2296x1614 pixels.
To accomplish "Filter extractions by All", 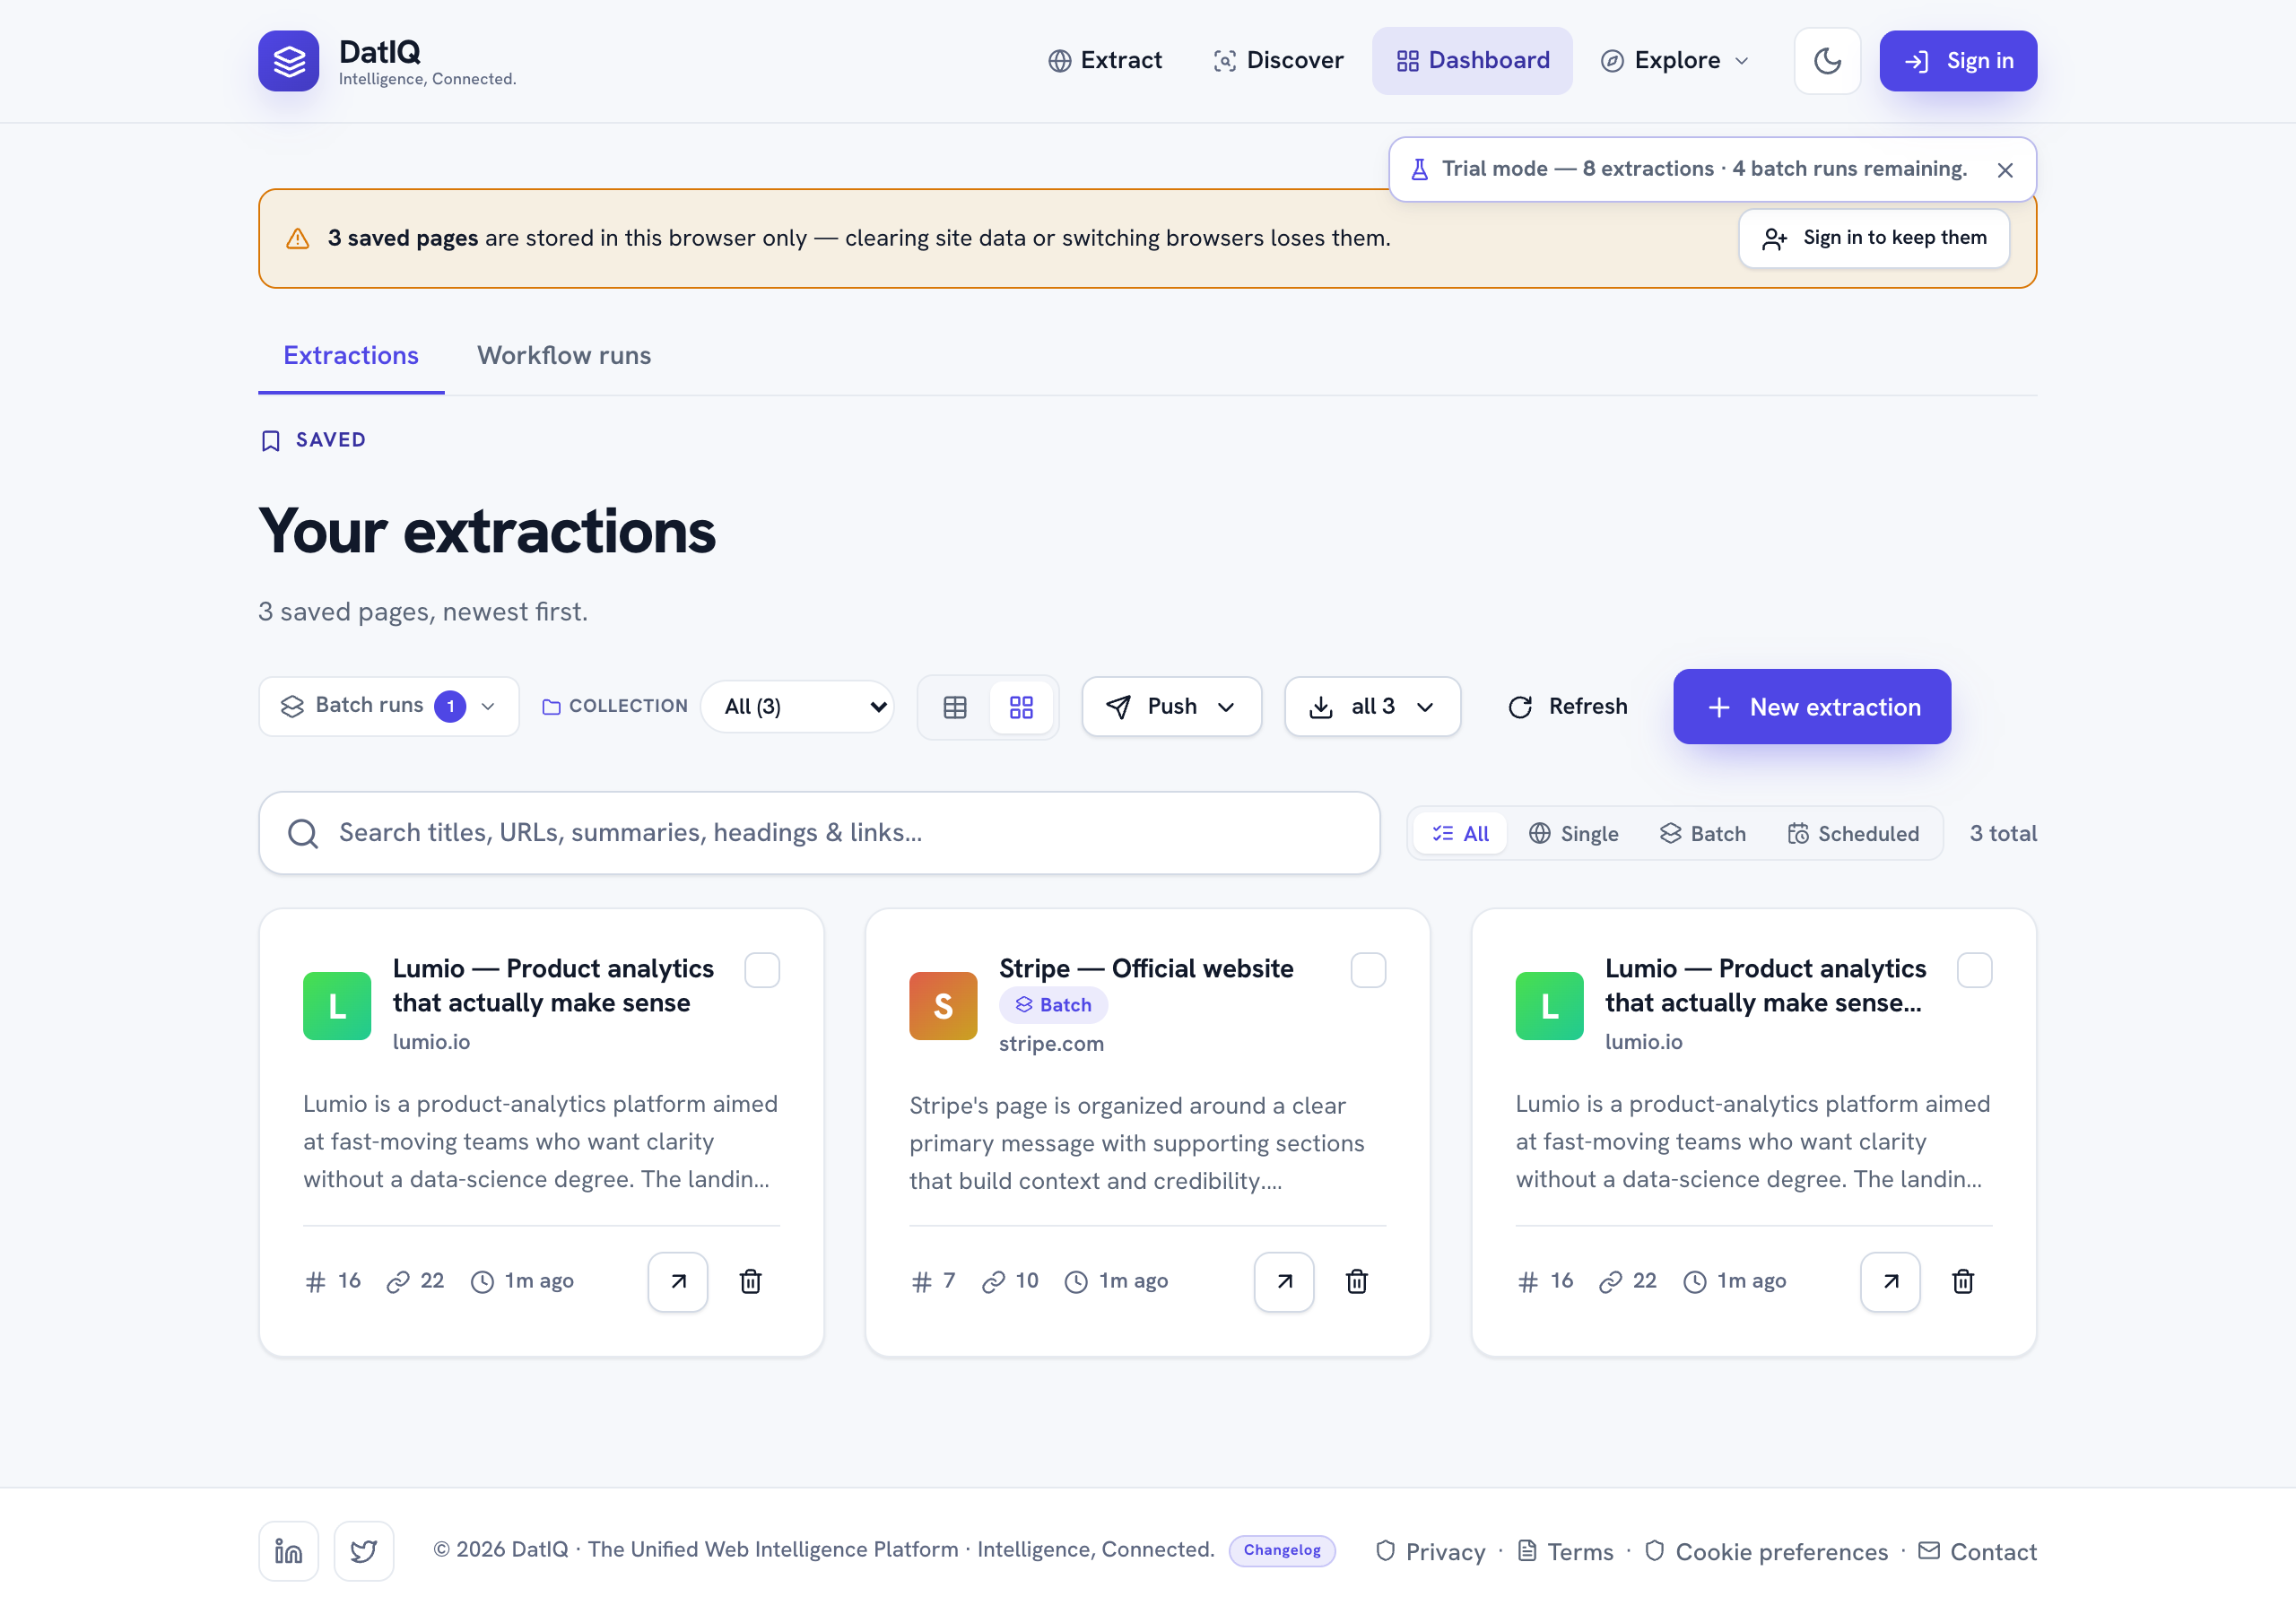I will click(1460, 834).
